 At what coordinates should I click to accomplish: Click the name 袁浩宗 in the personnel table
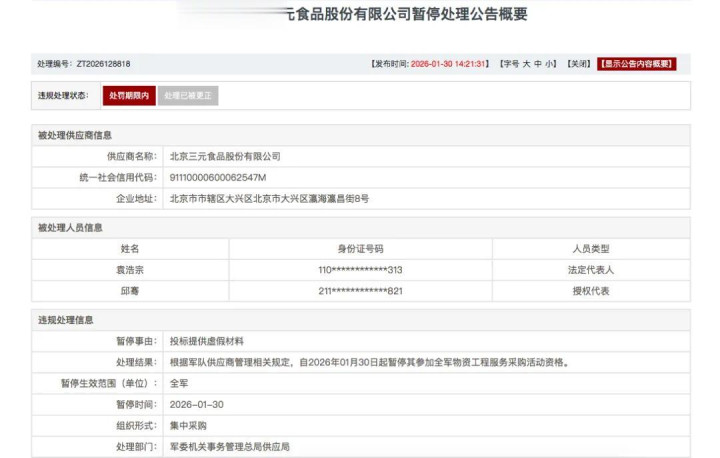(x=130, y=270)
